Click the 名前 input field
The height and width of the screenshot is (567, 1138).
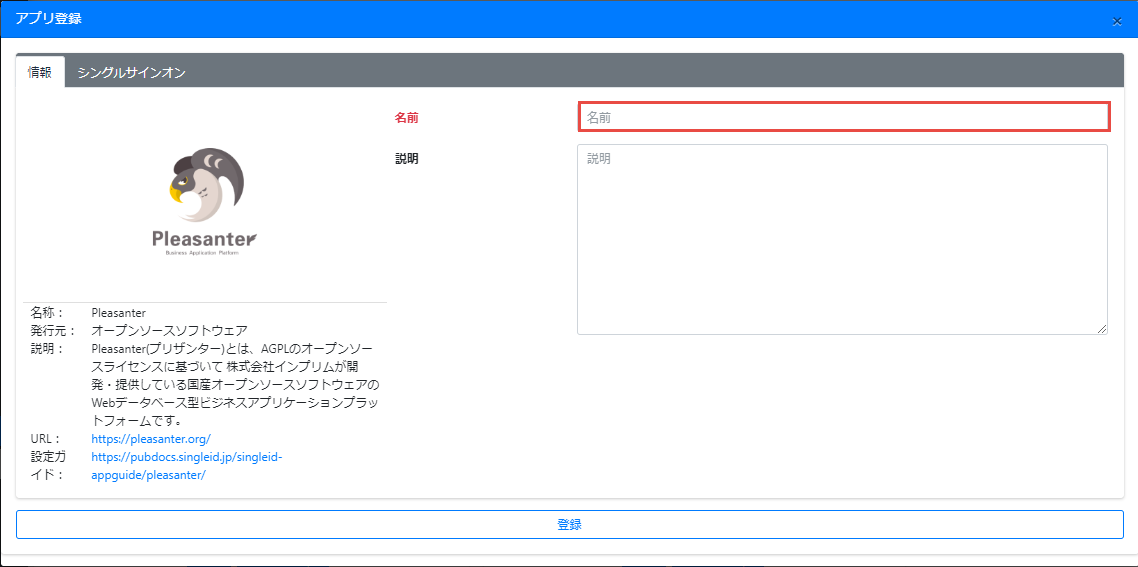[843, 117]
